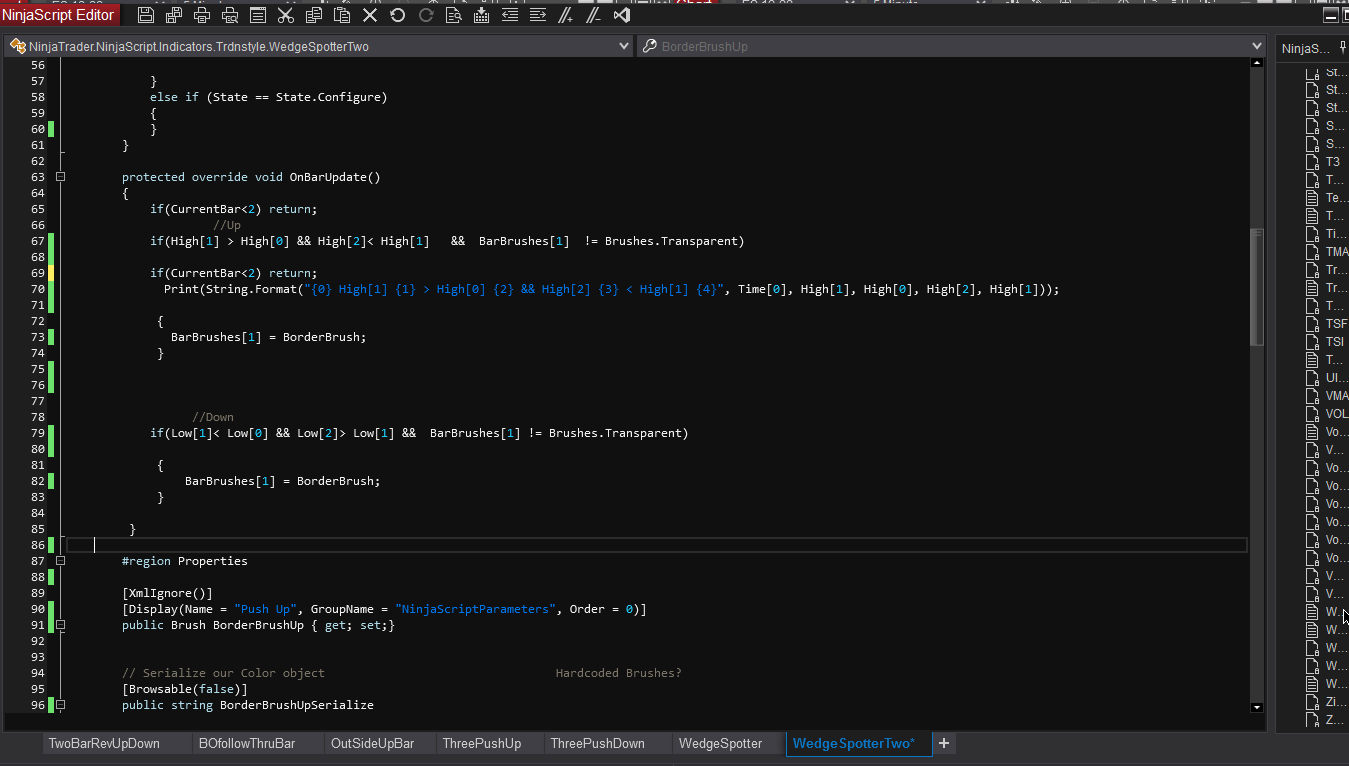Click the Paste clipboard icon

(341, 15)
